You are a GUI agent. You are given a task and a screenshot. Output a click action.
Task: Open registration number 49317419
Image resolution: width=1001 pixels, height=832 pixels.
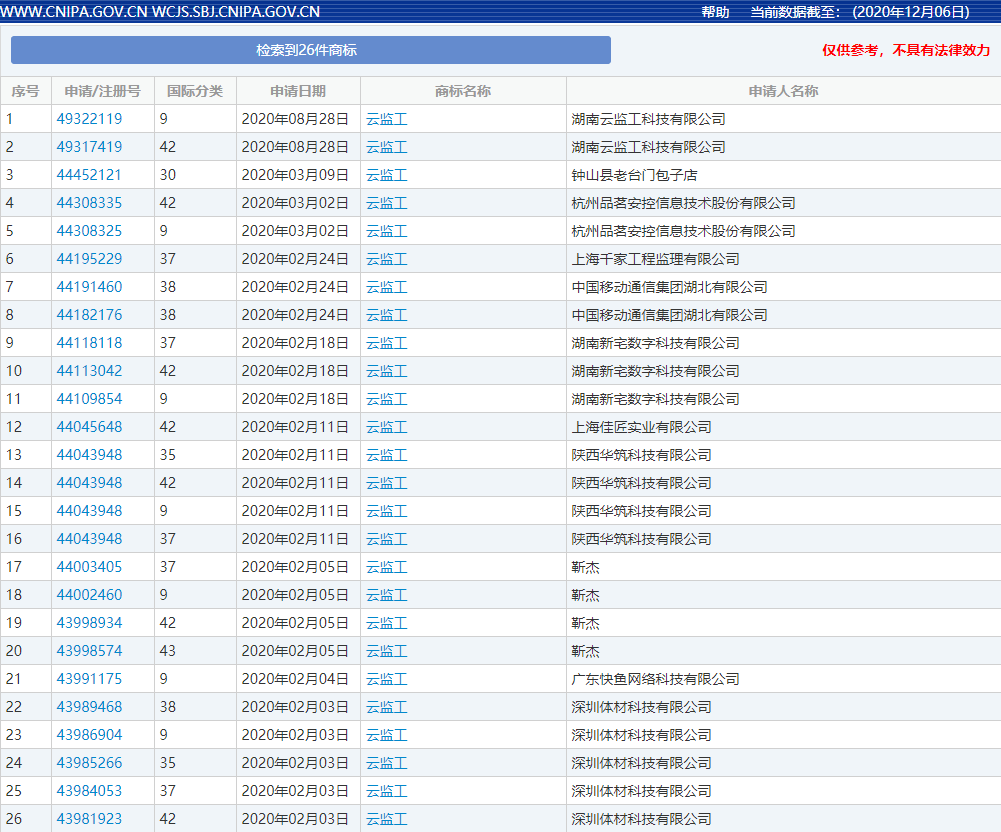click(x=89, y=147)
